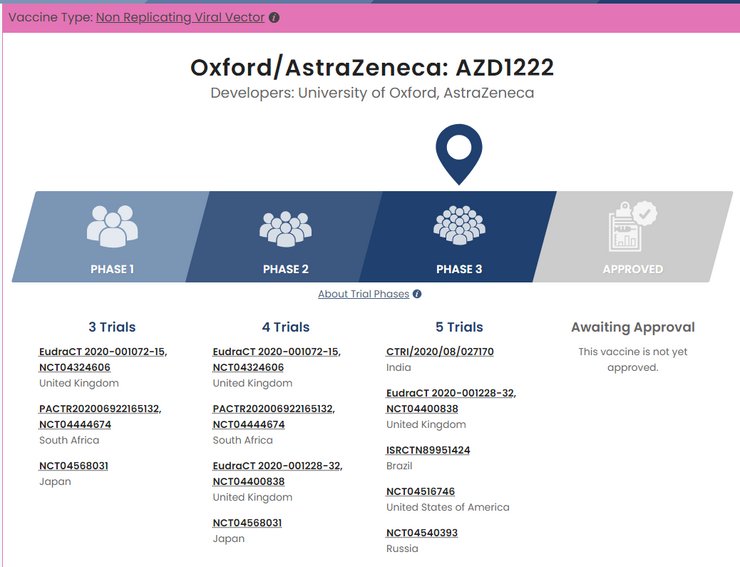
Task: Open Phase 1 NCT04324606 trial link
Action: coord(75,367)
